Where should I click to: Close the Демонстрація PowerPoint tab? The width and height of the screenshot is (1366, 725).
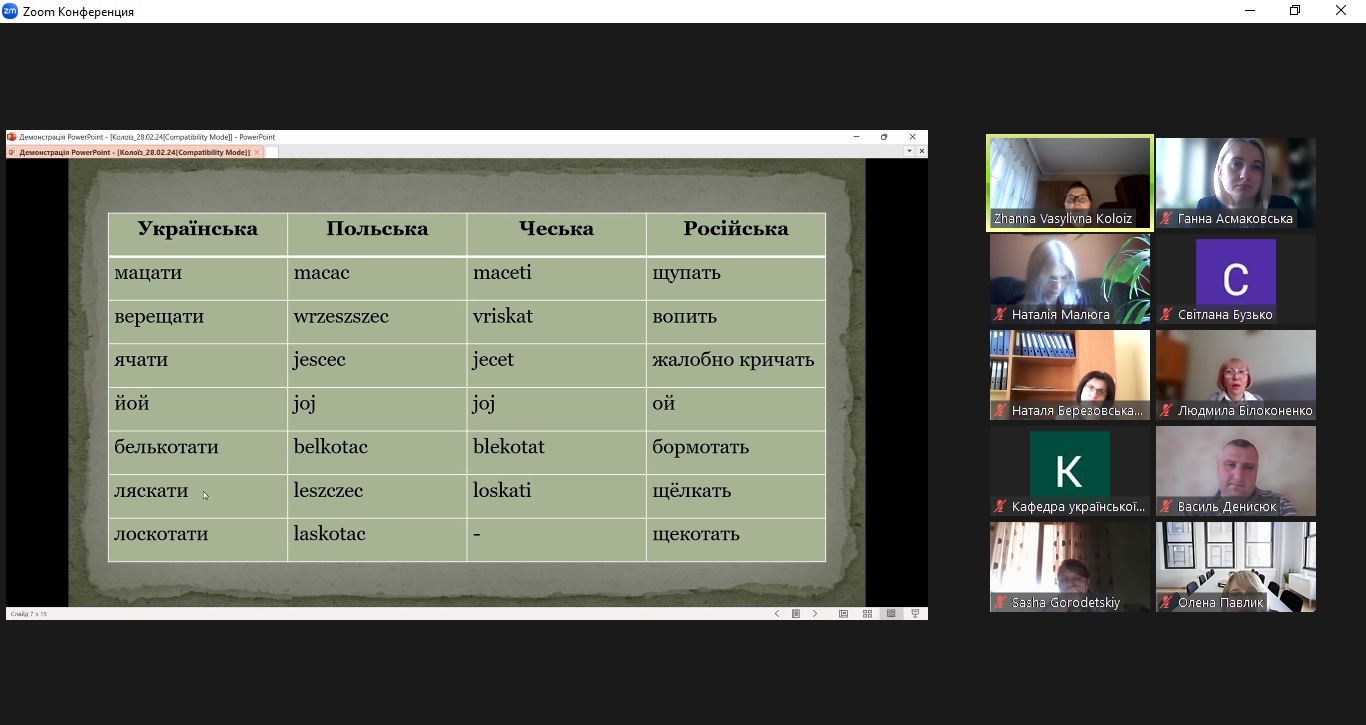[x=257, y=153]
